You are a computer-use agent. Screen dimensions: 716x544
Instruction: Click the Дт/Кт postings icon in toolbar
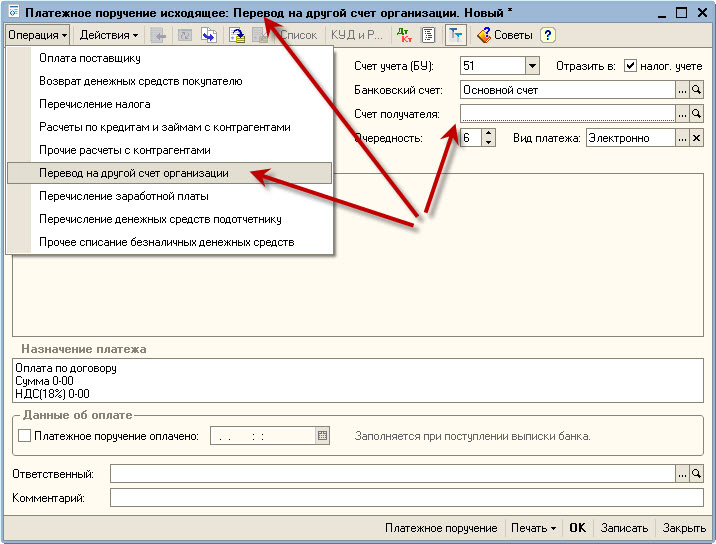point(404,35)
